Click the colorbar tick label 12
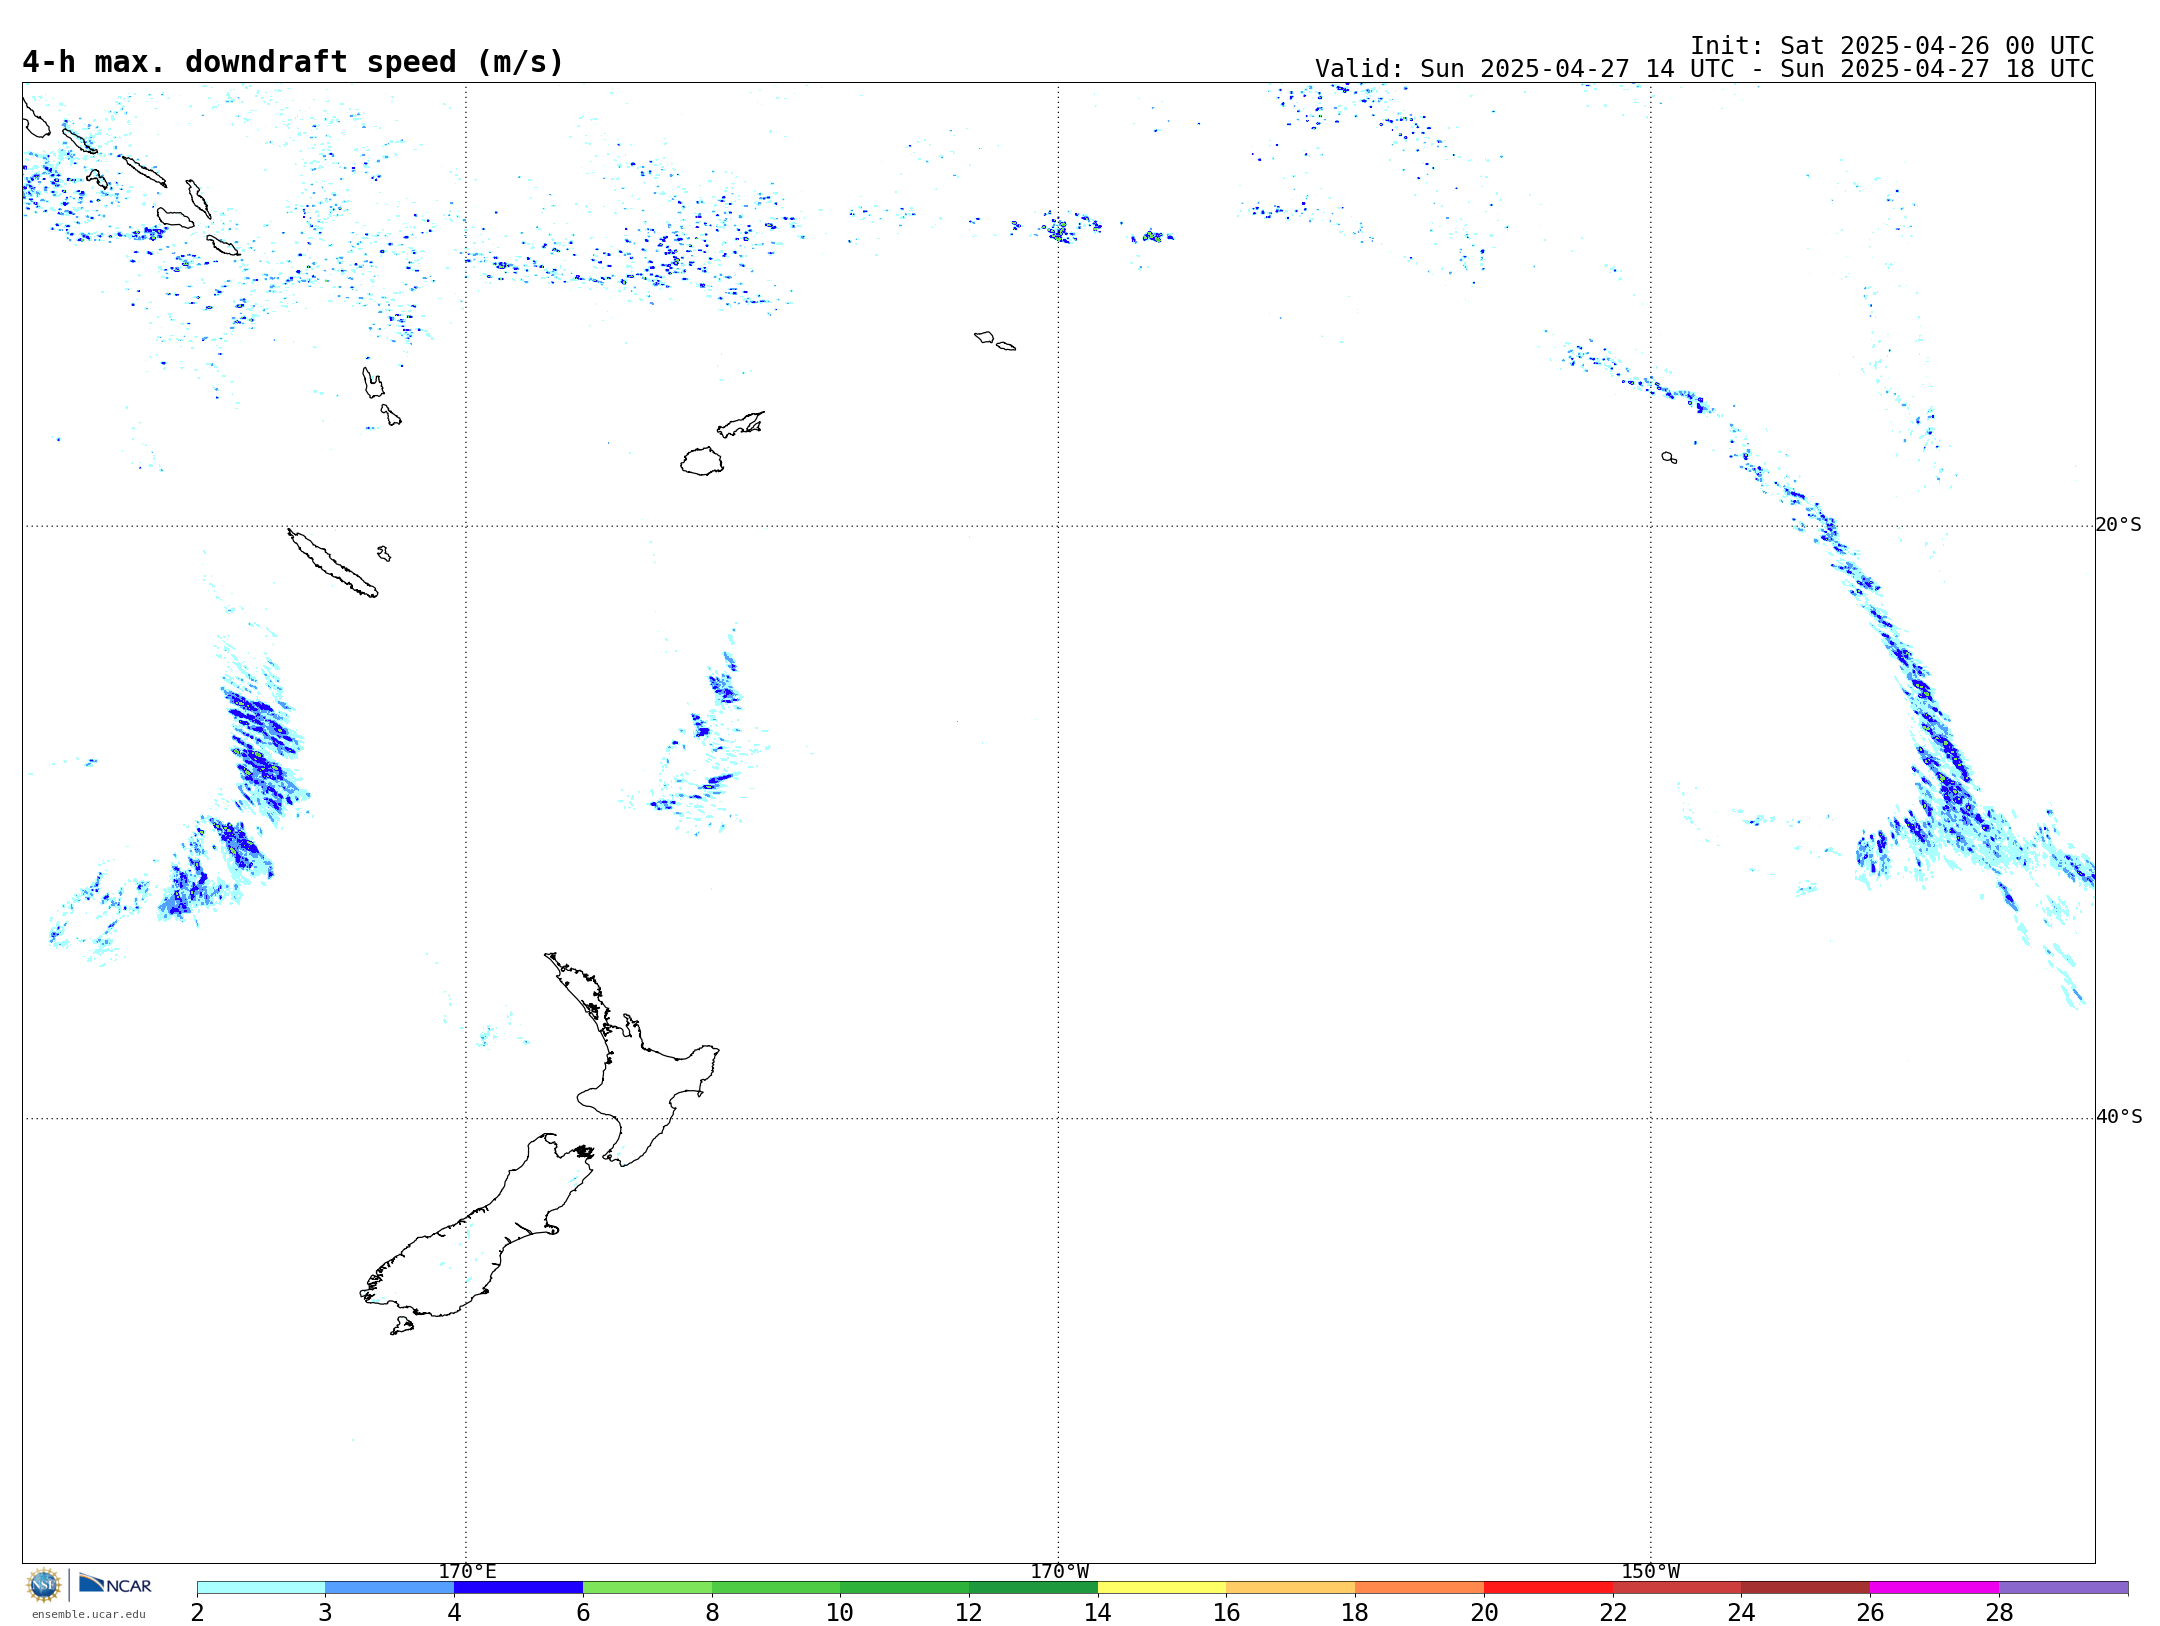This screenshot has height=1626, width=2160. click(x=969, y=1613)
